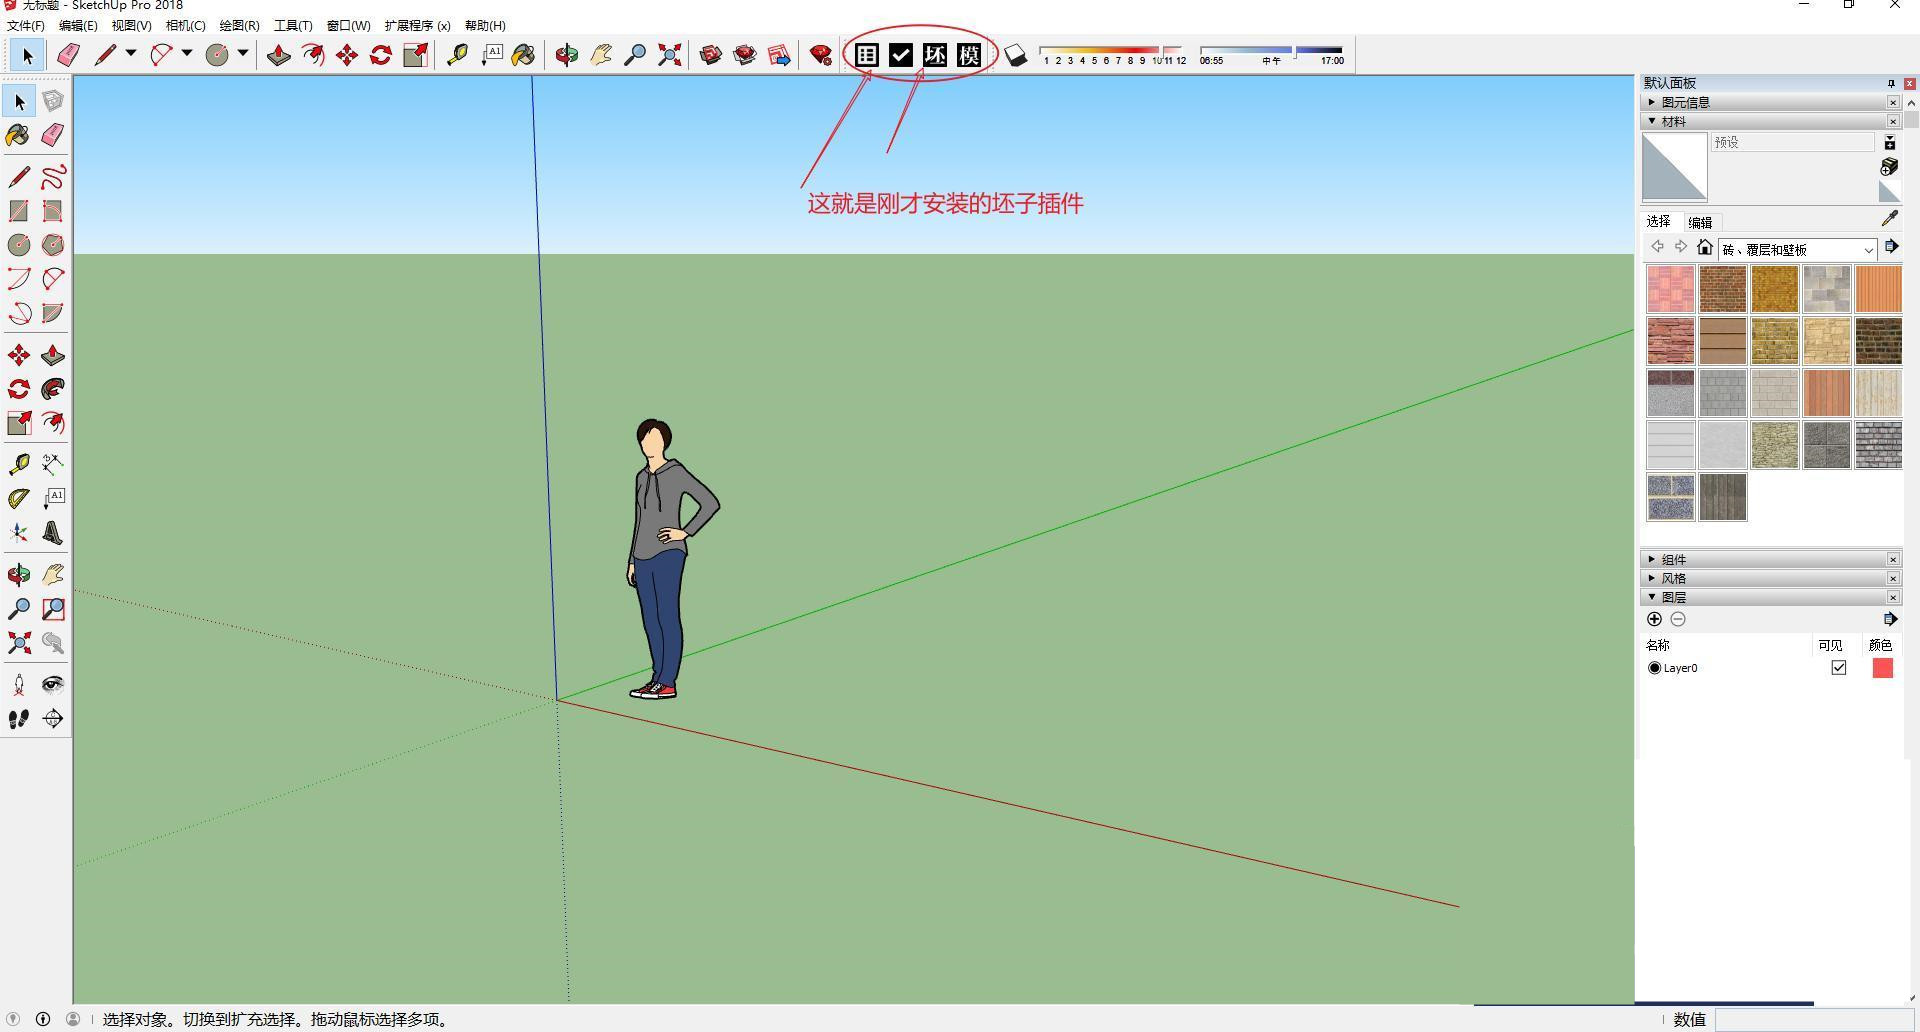
Task: Switch to the 编辑 tab in Materials
Action: click(x=1700, y=222)
